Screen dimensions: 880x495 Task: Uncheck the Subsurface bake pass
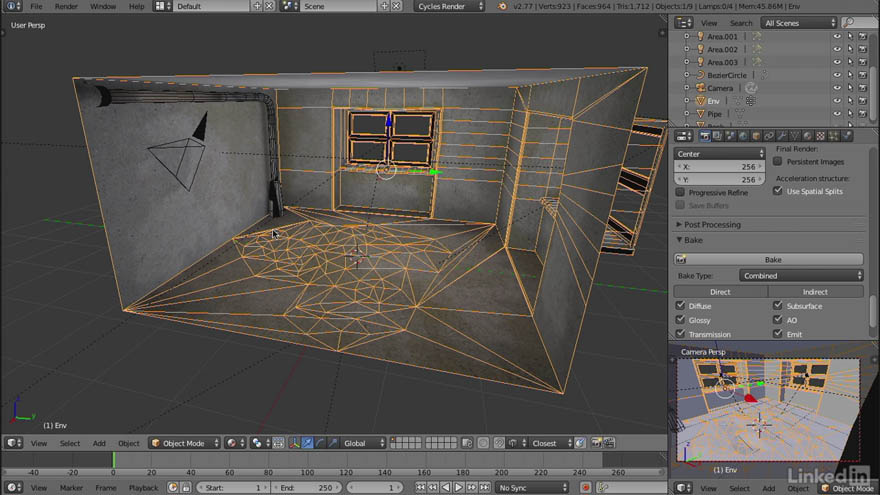point(777,306)
